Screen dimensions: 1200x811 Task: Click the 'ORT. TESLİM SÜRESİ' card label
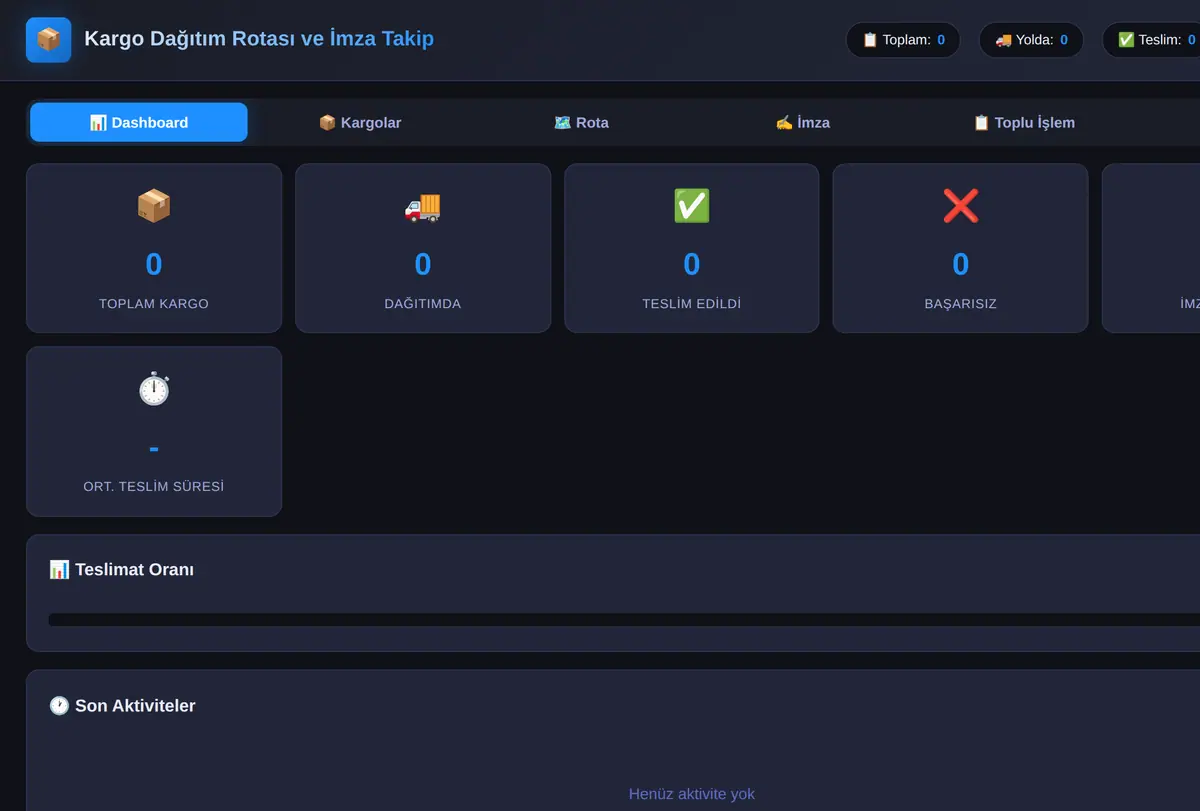[154, 487]
